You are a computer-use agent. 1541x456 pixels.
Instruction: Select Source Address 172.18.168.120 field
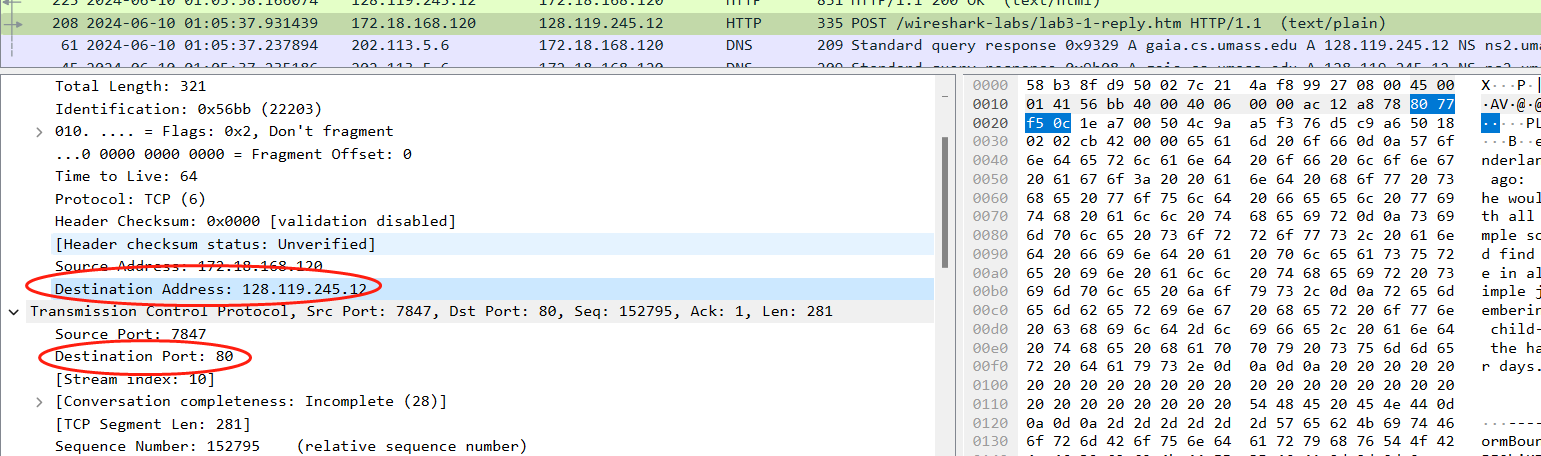pyautogui.click(x=188, y=266)
